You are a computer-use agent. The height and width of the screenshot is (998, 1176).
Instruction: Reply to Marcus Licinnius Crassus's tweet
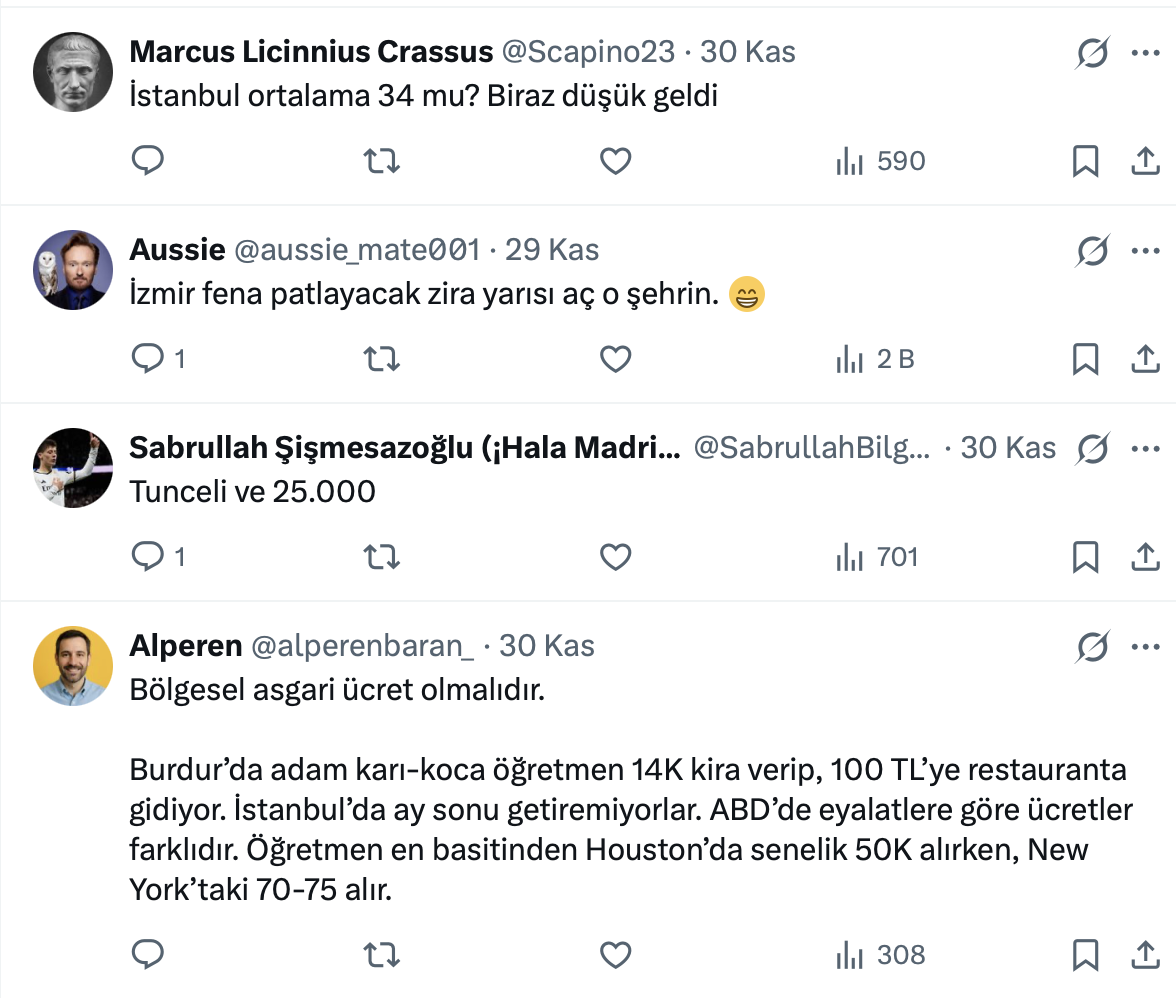click(148, 161)
